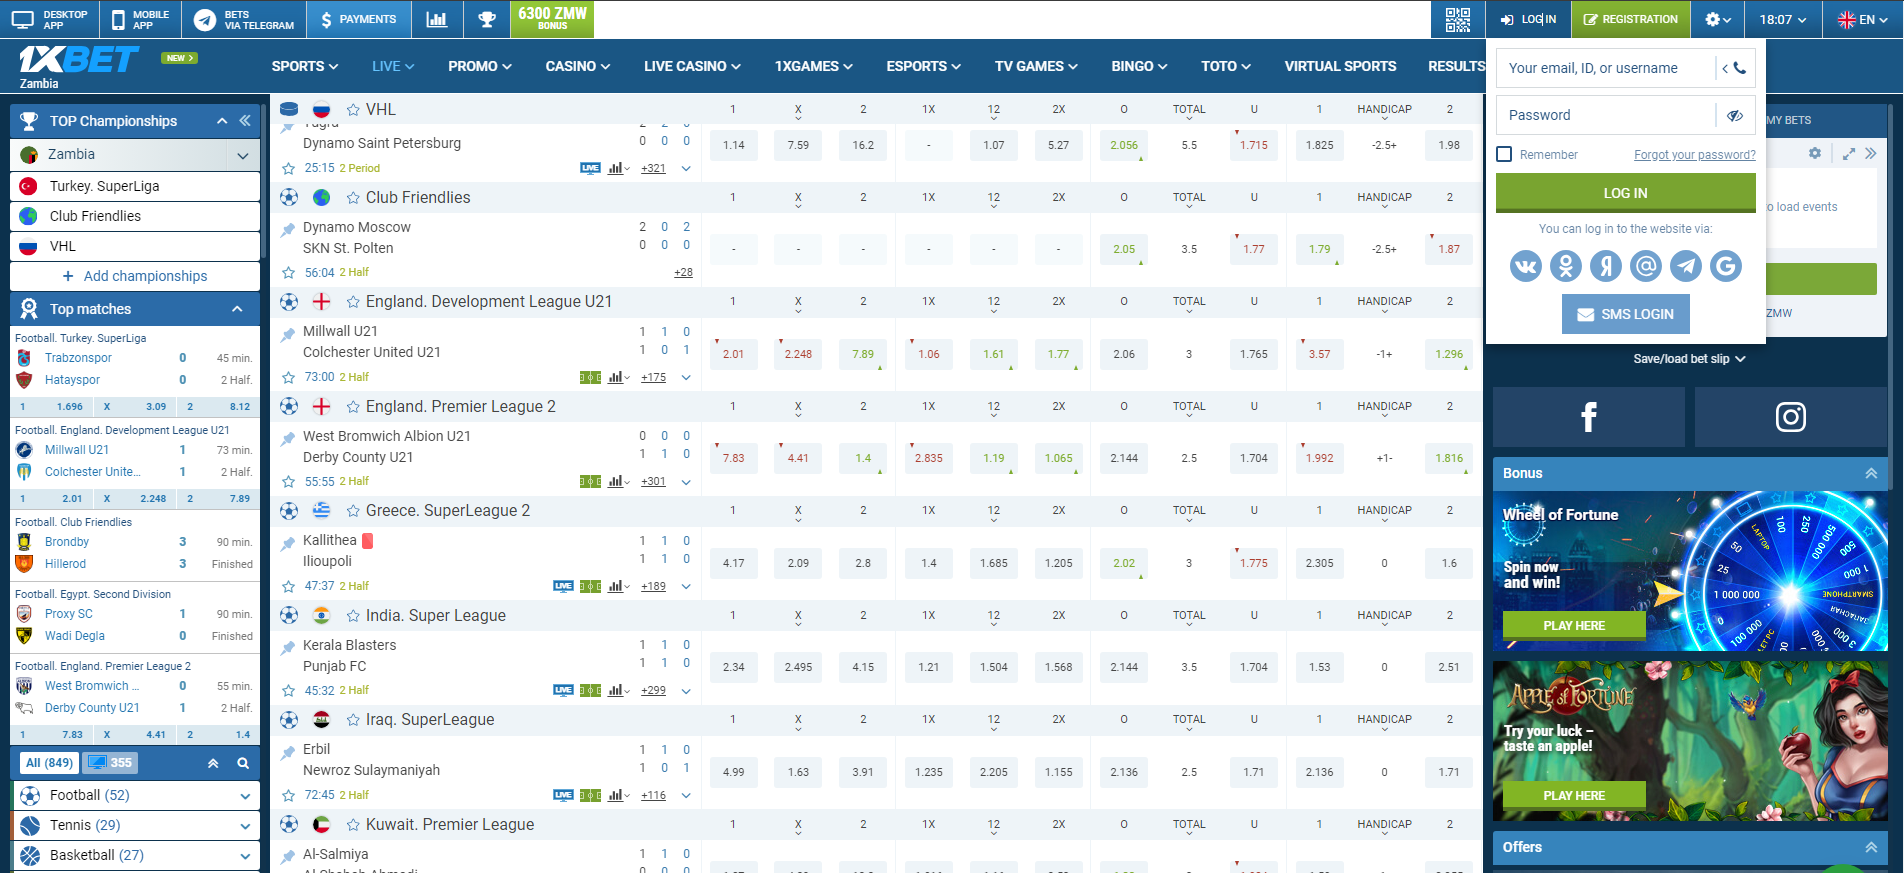Image resolution: width=1904 pixels, height=873 pixels.
Task: Favorite India Super League star
Action: click(353, 616)
